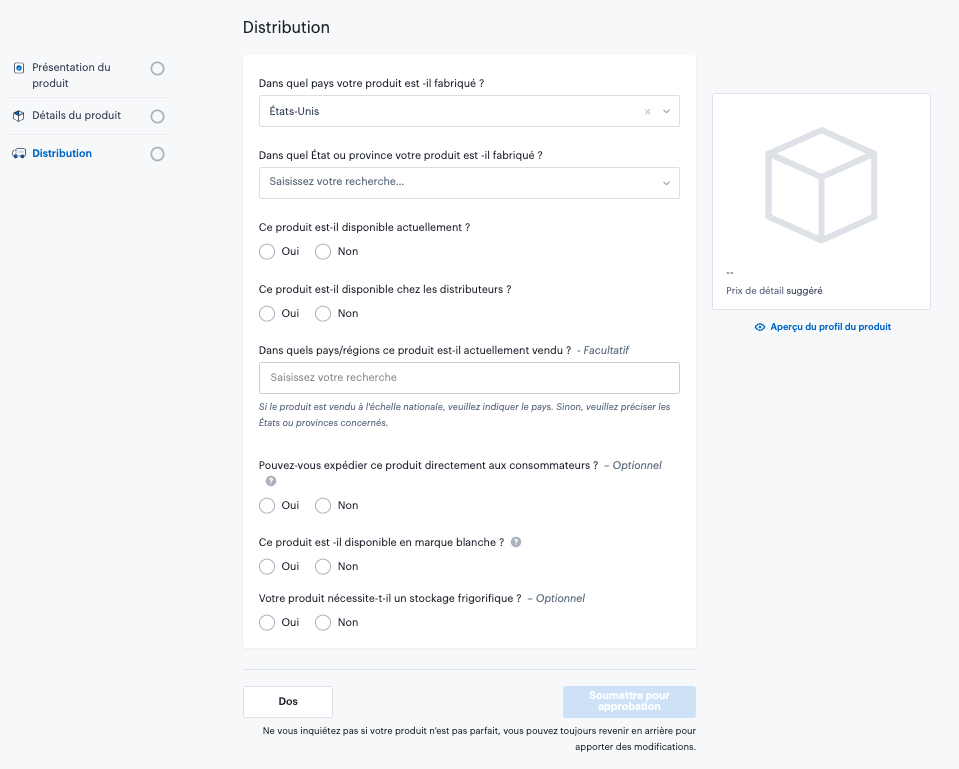The image size is (959, 769).
Task: Click the product placeholder box image
Action: point(820,185)
